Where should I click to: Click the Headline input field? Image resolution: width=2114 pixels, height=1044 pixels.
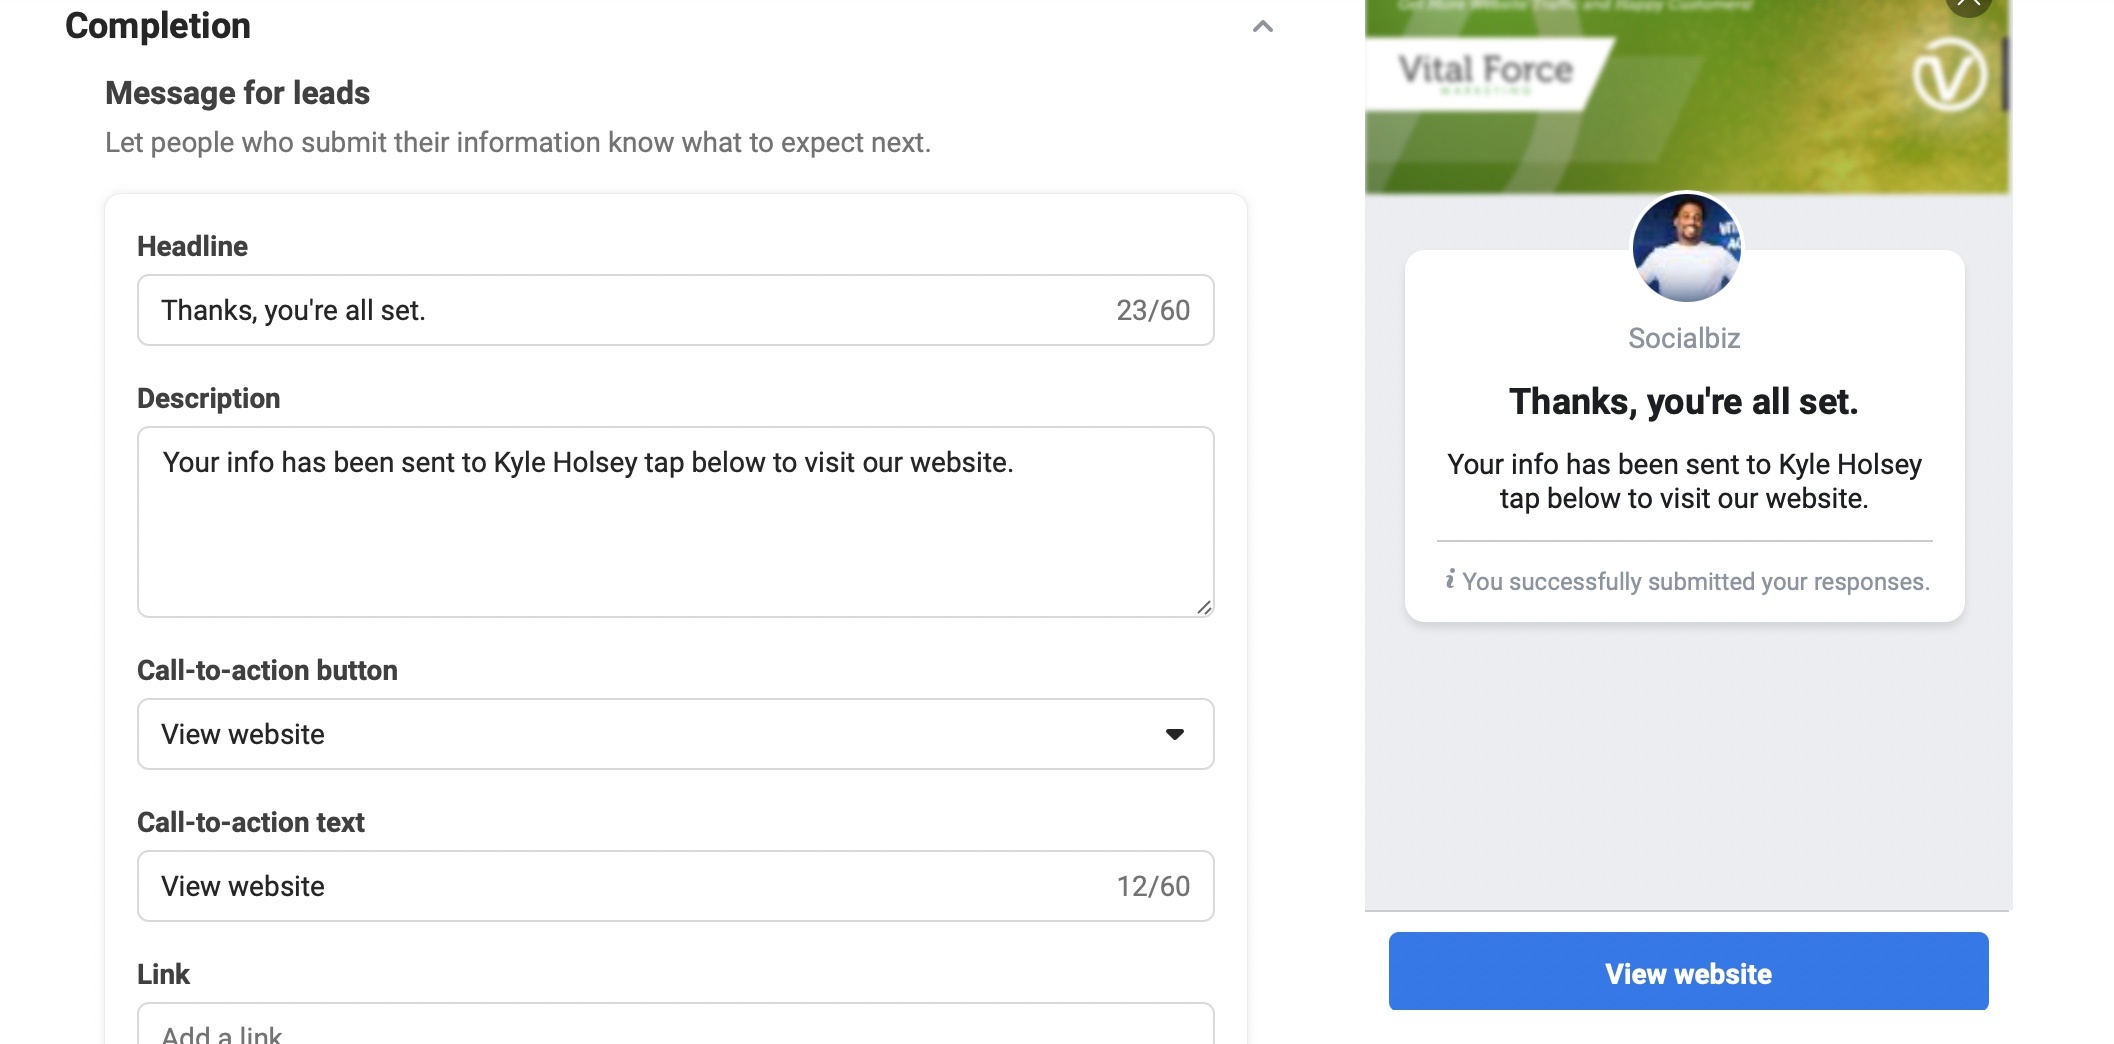point(675,310)
